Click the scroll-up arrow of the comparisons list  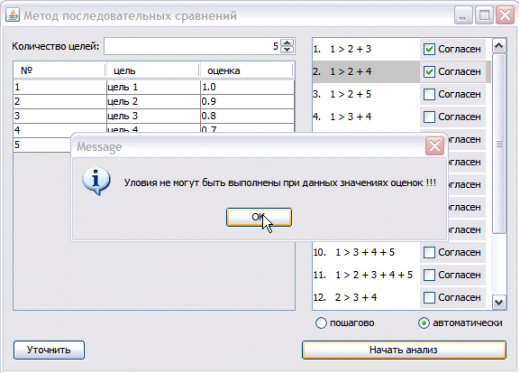(499, 46)
